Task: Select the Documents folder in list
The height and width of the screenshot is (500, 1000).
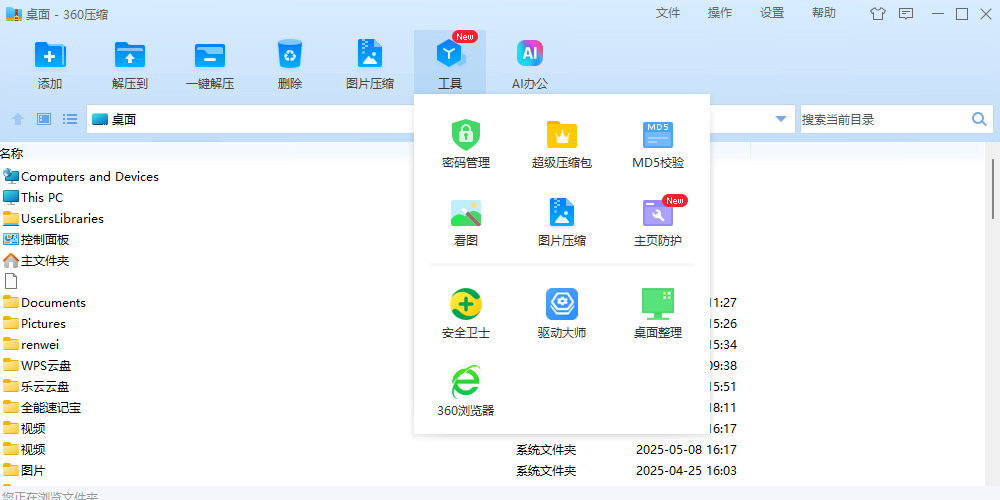Action: pyautogui.click(x=53, y=302)
